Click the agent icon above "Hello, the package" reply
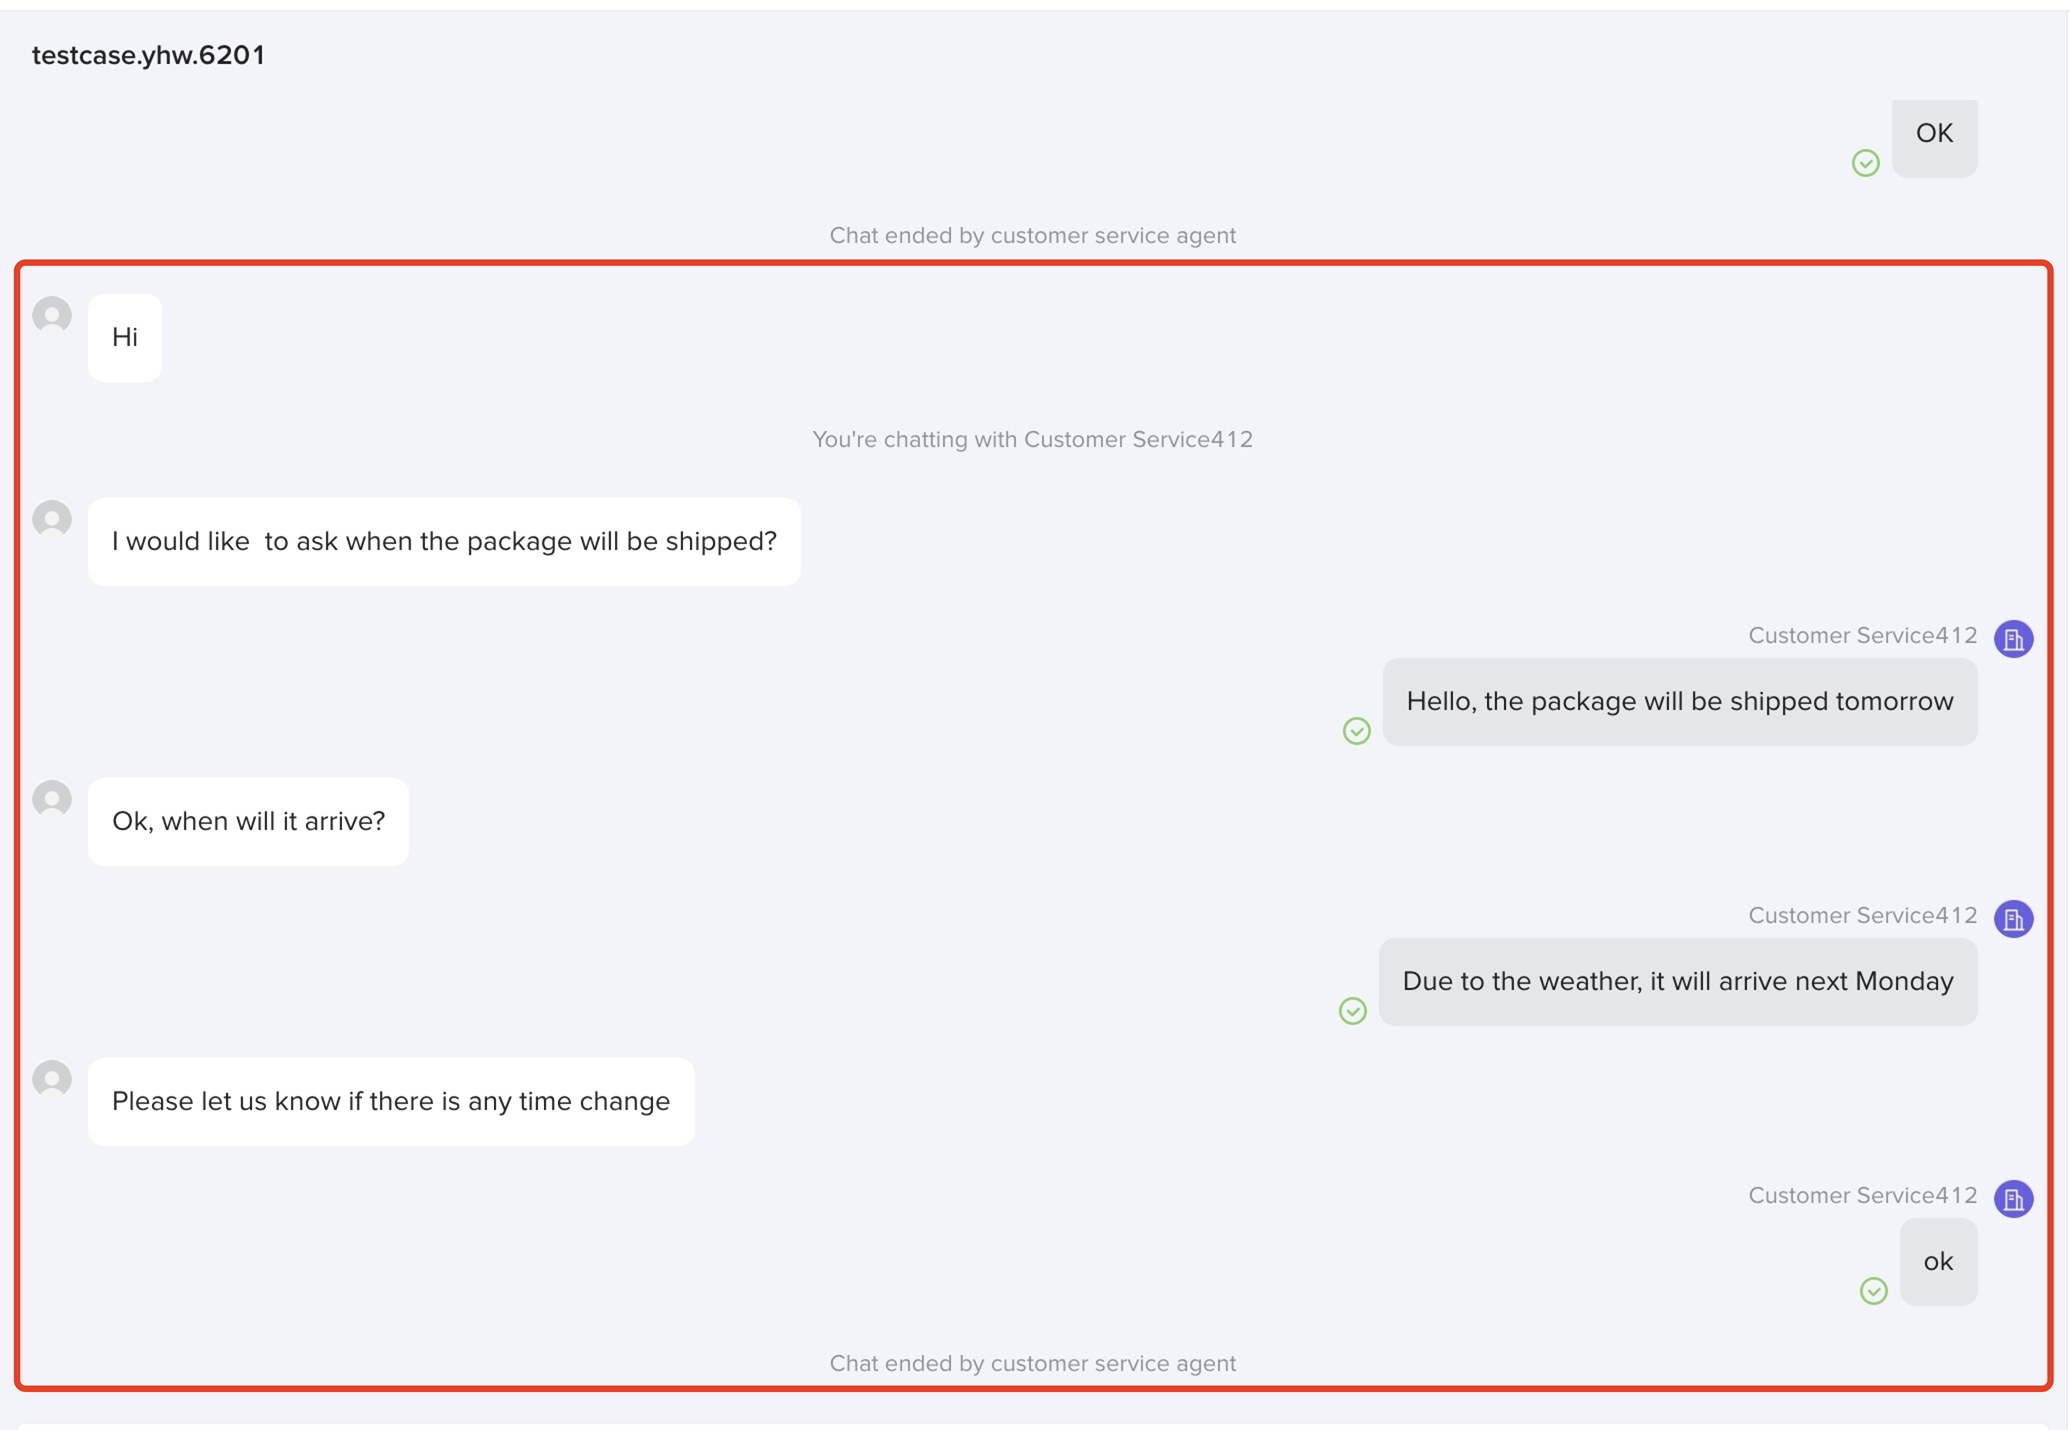2070x1430 pixels. coord(2013,639)
